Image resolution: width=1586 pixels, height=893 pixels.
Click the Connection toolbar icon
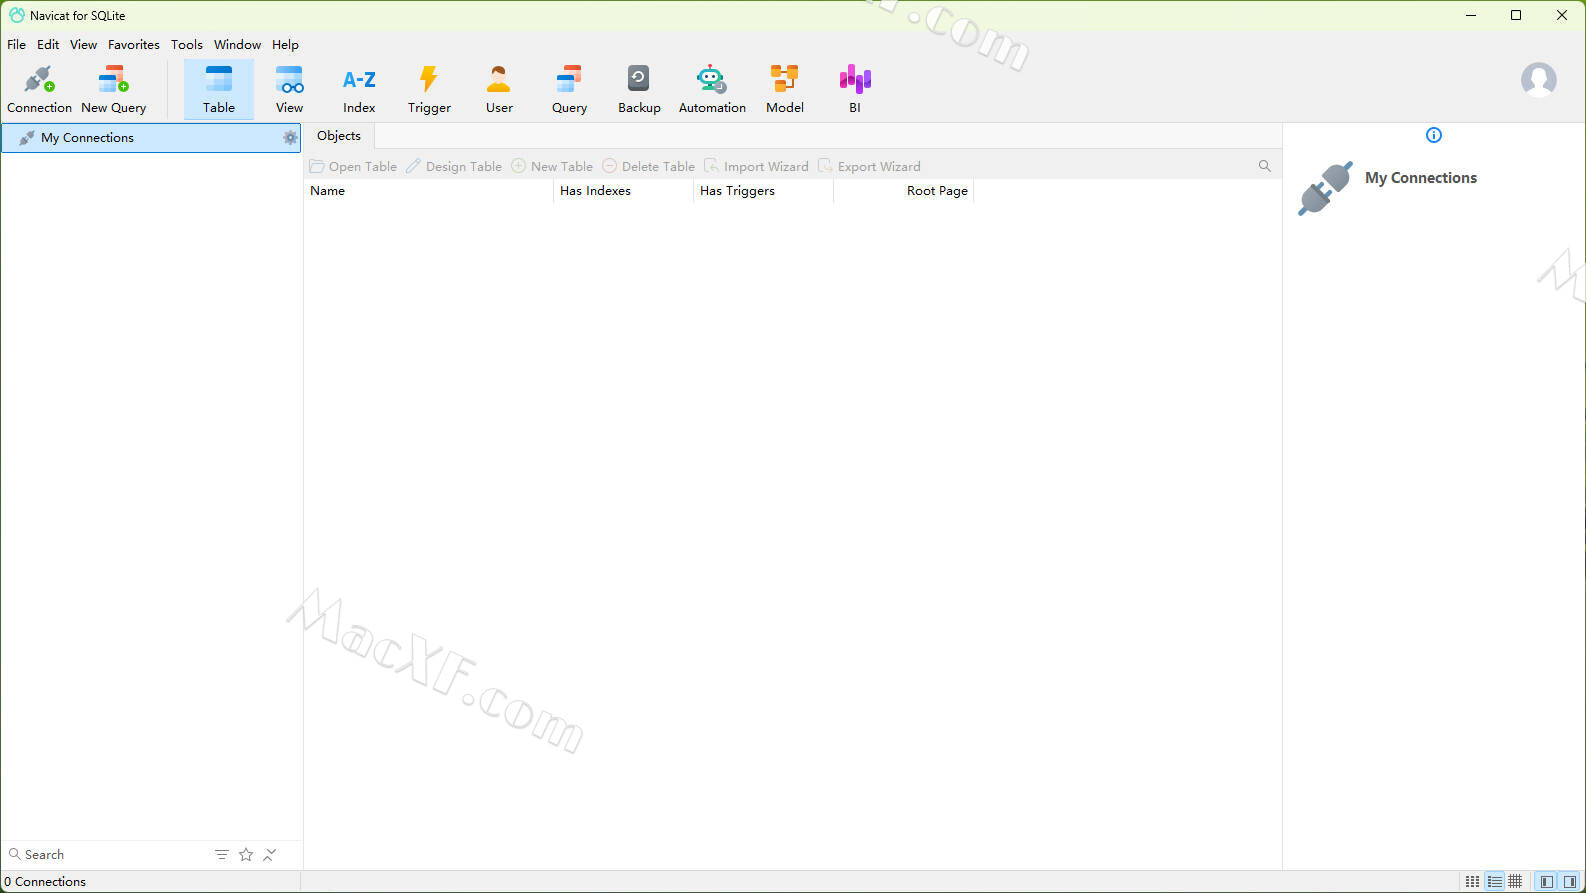[x=39, y=89]
